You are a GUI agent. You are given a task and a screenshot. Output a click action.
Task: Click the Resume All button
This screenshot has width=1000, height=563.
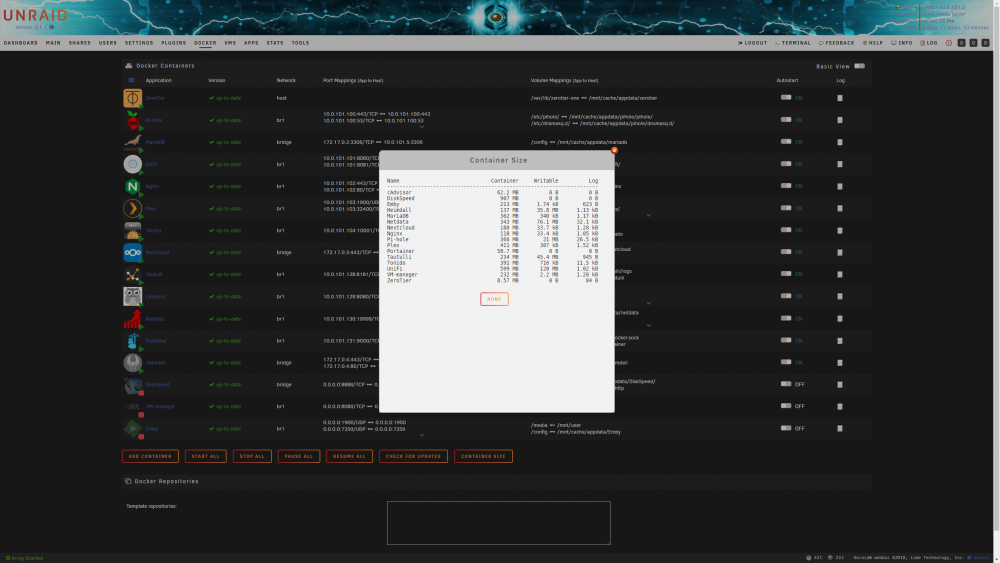click(349, 456)
